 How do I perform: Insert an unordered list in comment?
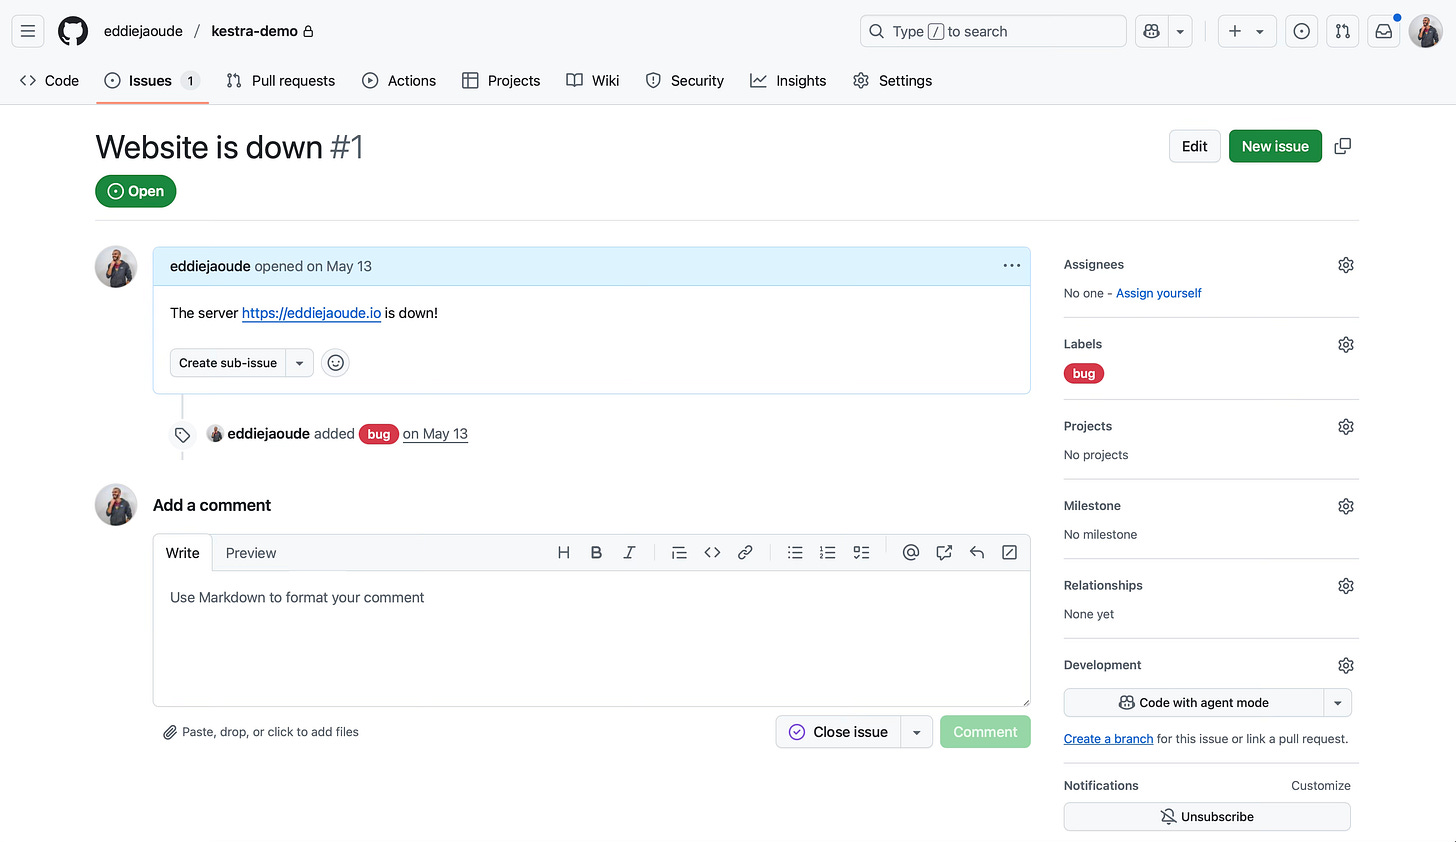pos(795,553)
